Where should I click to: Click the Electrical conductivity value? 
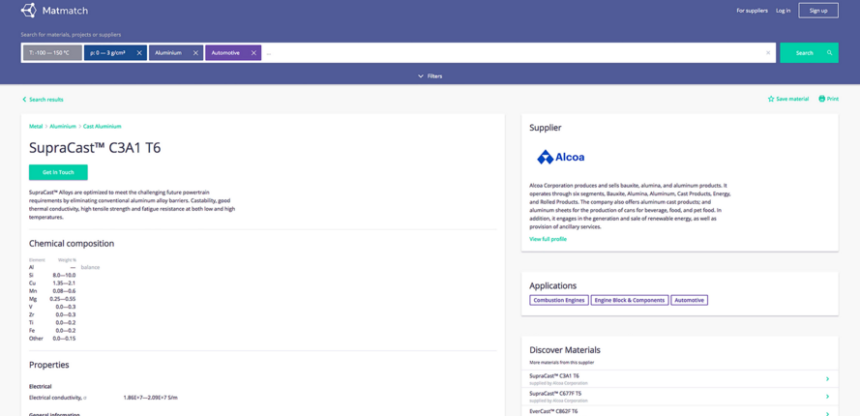pos(150,397)
